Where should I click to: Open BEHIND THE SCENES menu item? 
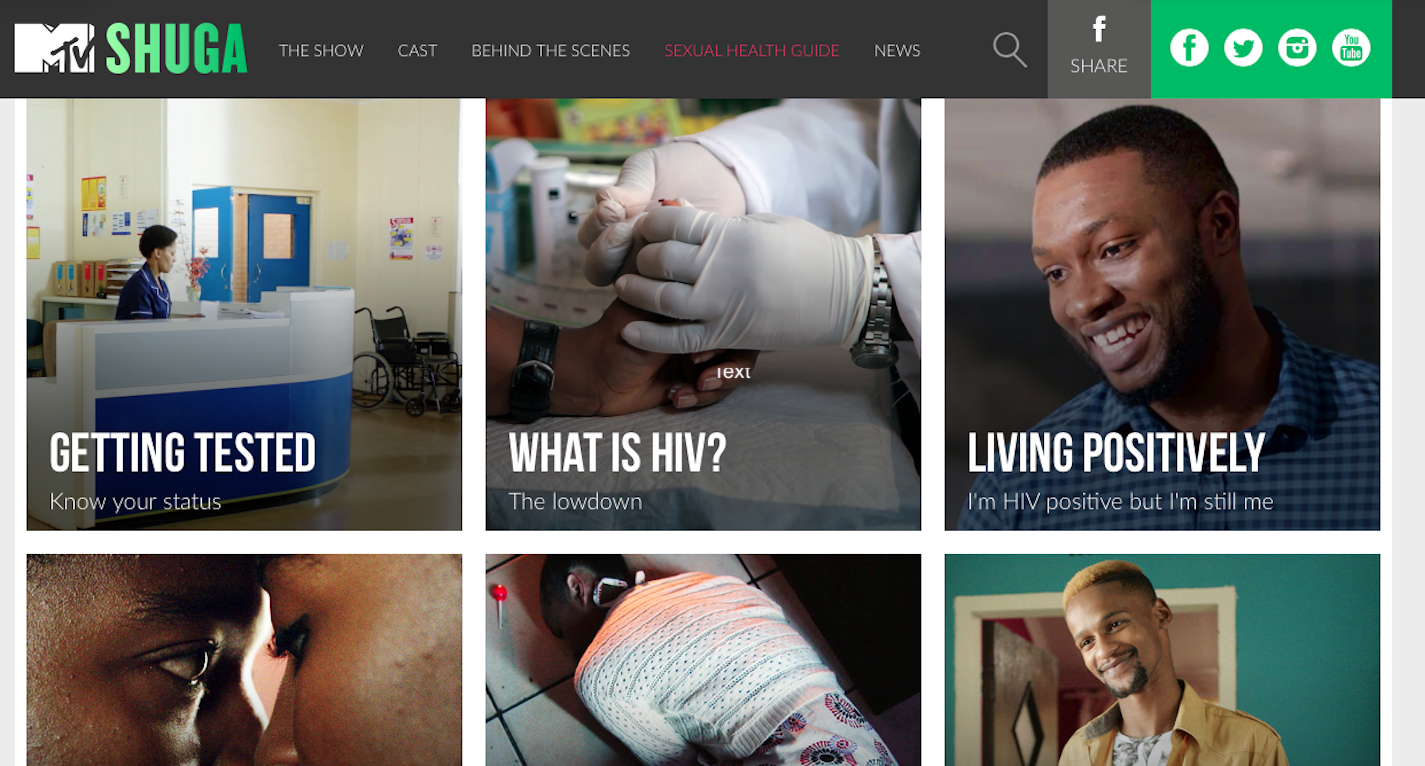coord(551,50)
